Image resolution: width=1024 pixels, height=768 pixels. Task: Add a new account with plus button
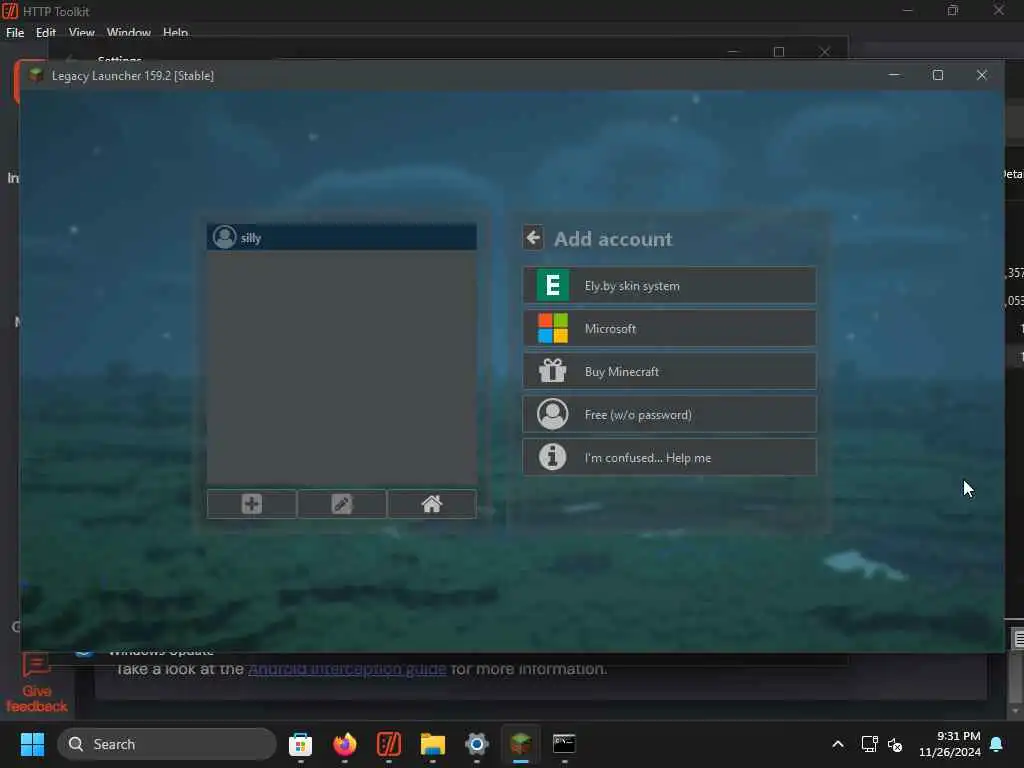pos(251,504)
